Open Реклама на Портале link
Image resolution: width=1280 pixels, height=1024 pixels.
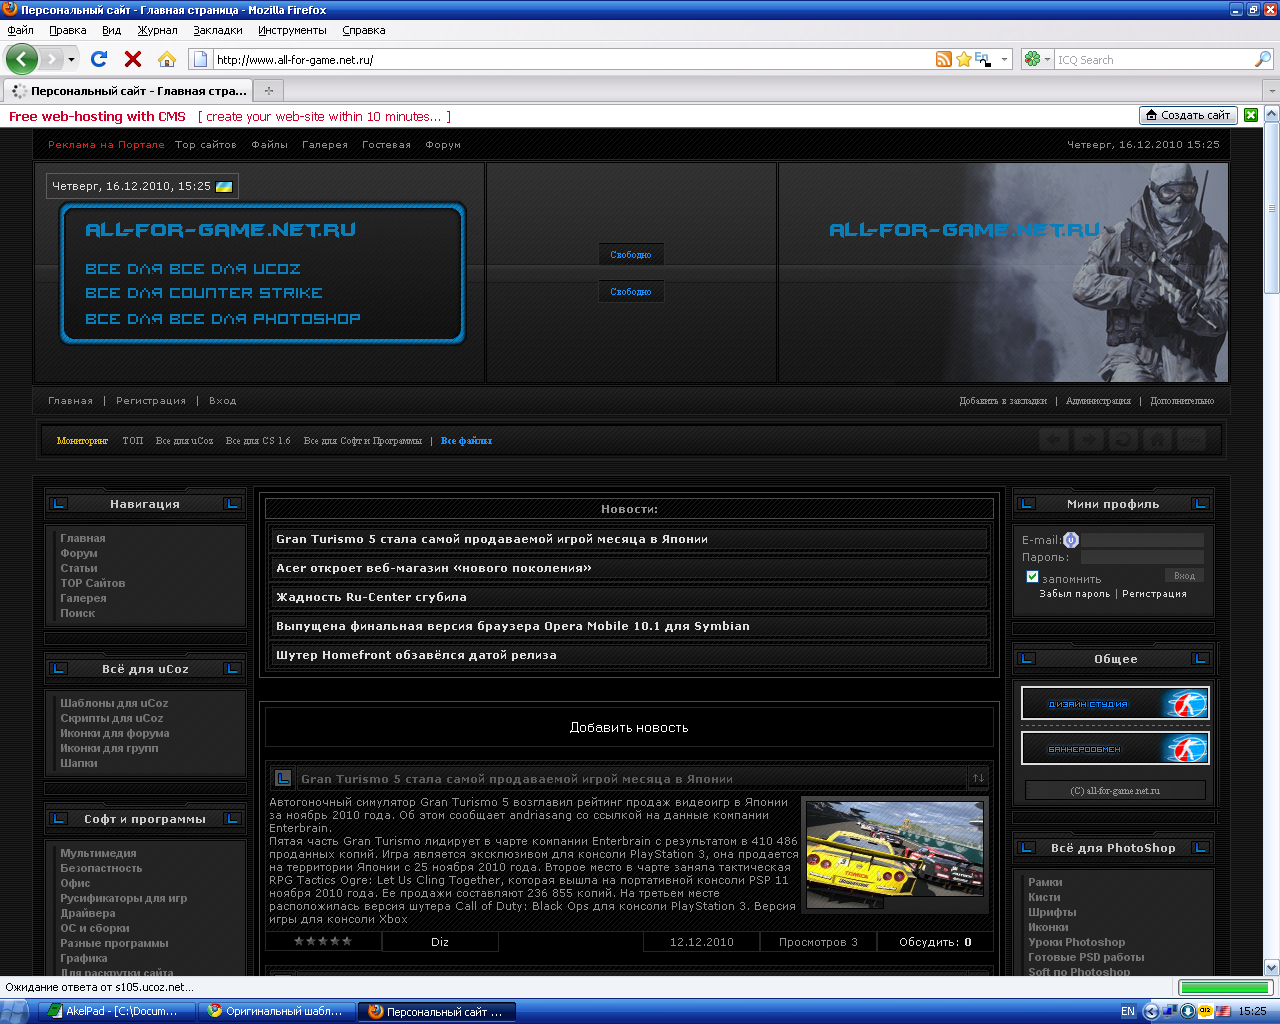[106, 145]
